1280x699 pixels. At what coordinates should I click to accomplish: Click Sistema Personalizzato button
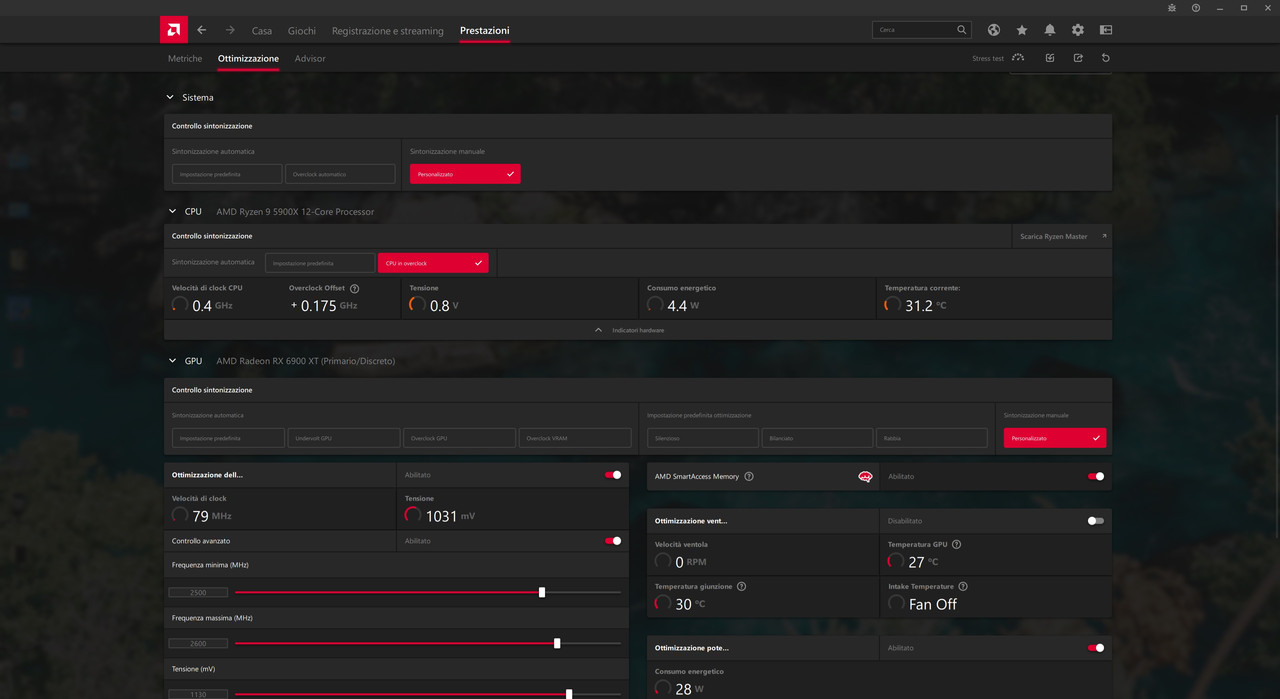pos(465,174)
